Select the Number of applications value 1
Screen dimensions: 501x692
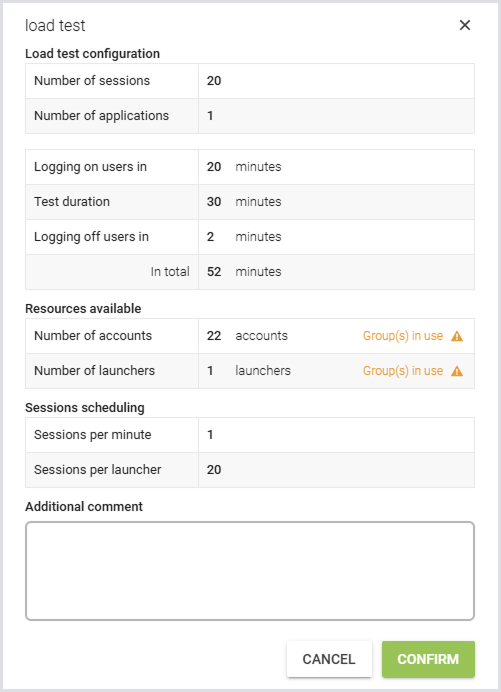pyautogui.click(x=210, y=116)
